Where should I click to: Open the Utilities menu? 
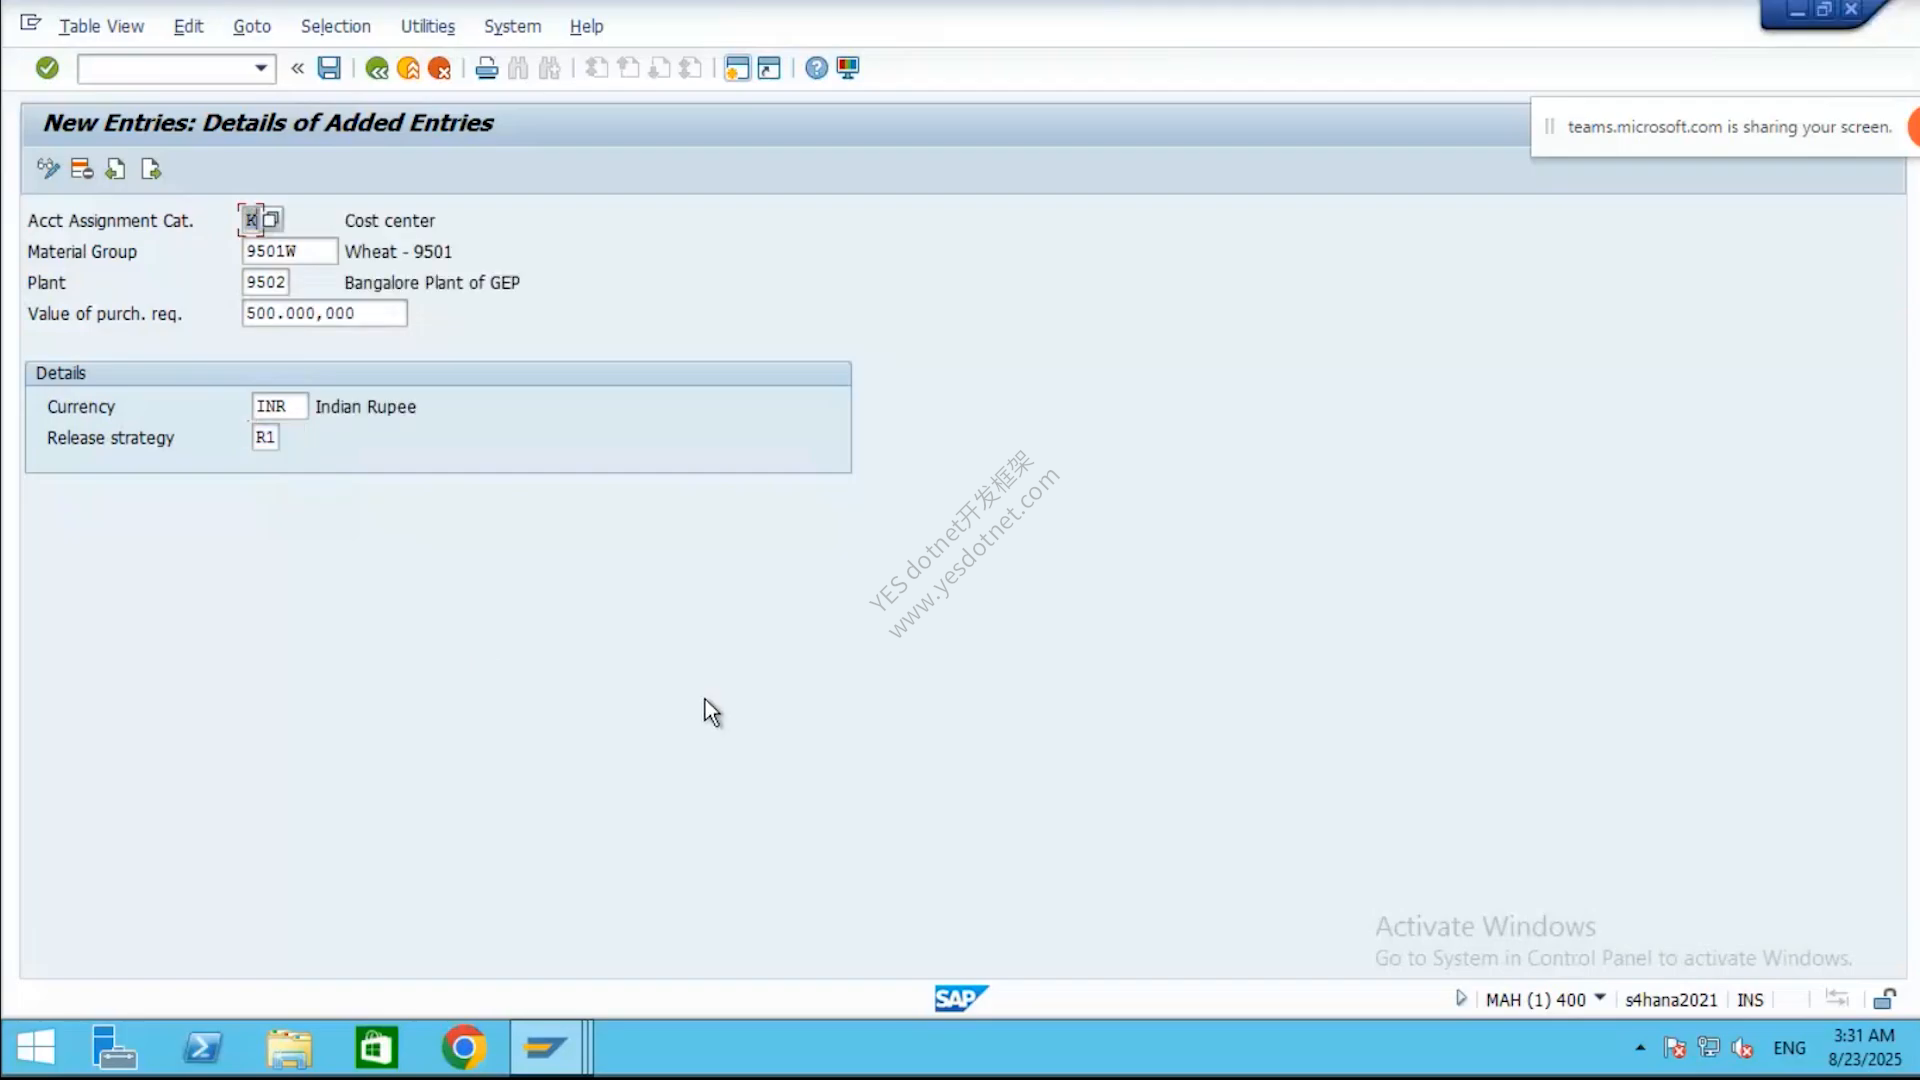click(x=427, y=26)
